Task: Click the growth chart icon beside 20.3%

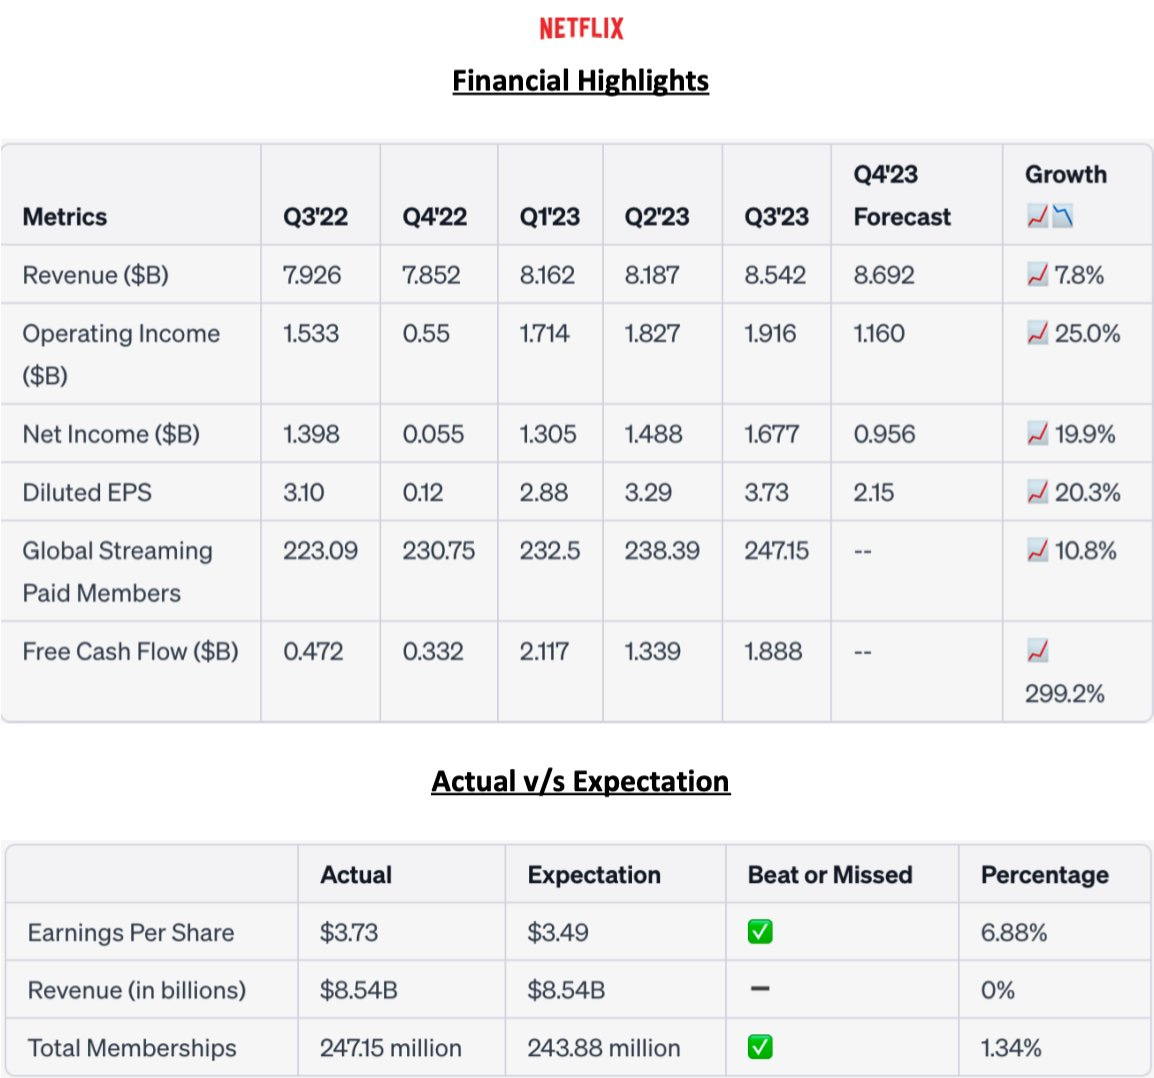Action: (1037, 492)
